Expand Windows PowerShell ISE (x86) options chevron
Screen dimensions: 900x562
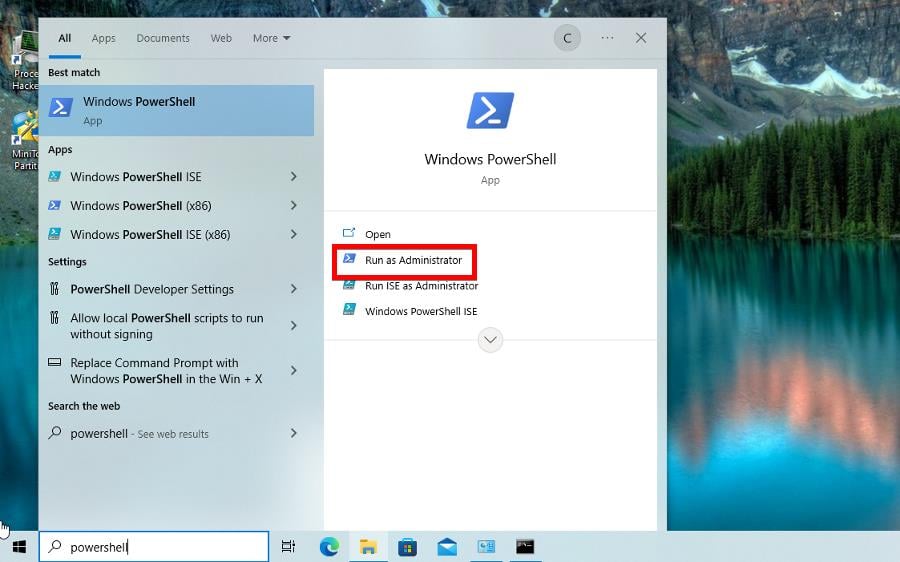(x=294, y=234)
